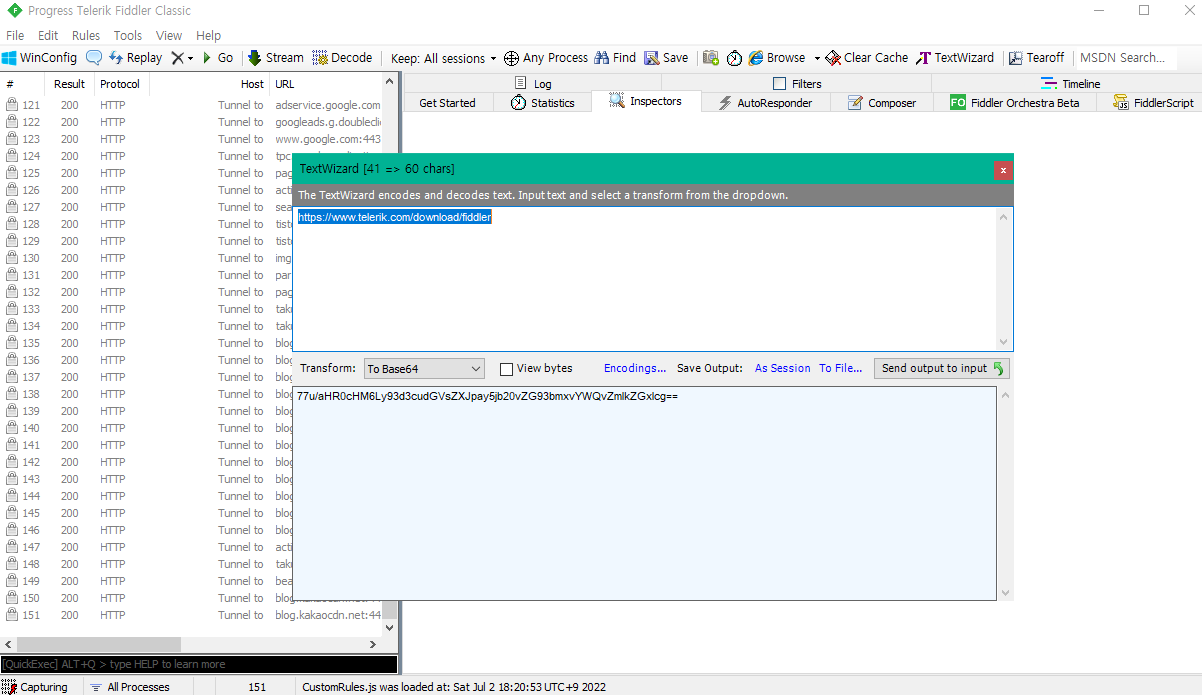
Task: Click All Processes filter in status bar
Action: click(x=130, y=687)
